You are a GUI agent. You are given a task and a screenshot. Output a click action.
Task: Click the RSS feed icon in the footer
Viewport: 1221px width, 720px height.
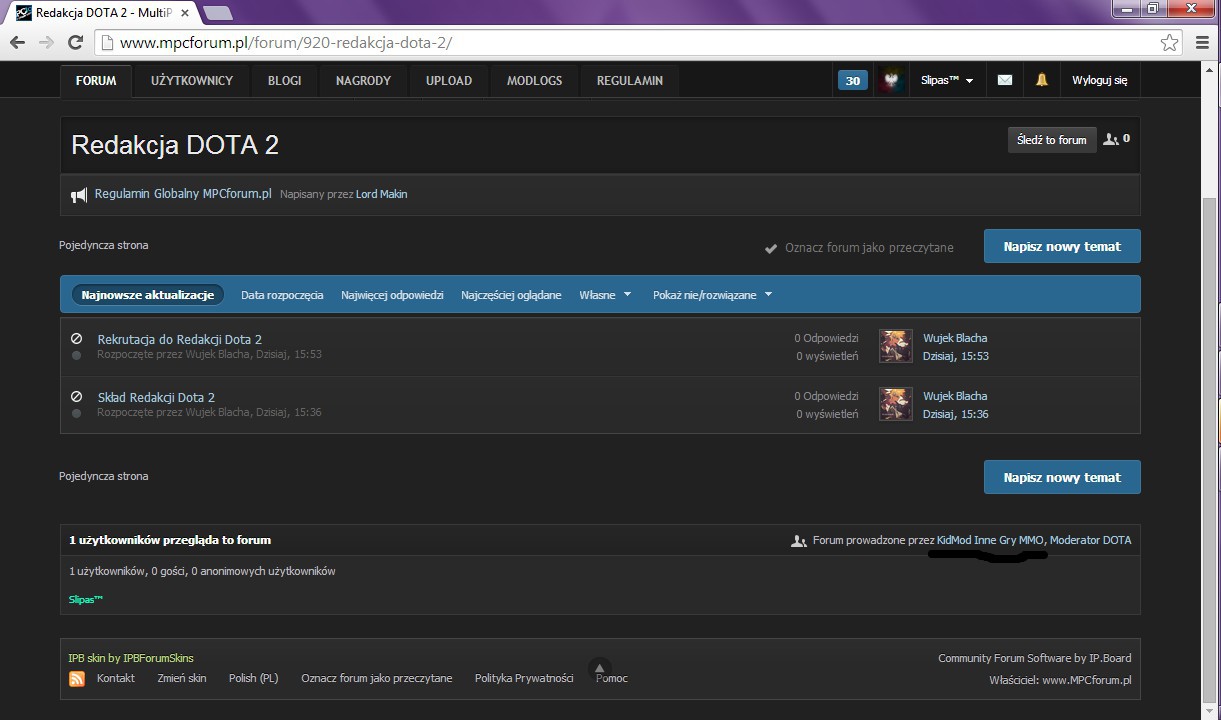pyautogui.click(x=77, y=679)
